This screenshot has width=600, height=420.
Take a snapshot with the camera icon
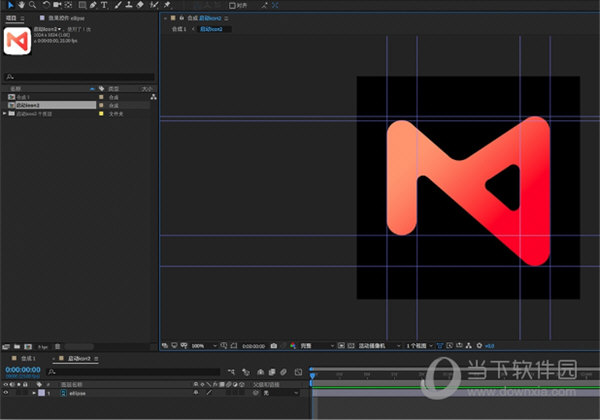point(274,346)
